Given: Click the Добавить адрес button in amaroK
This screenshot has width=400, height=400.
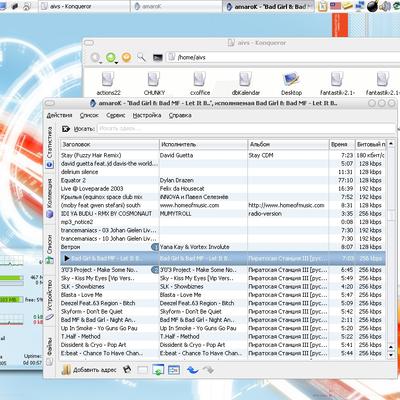Looking at the screenshot, I should point(89,370).
